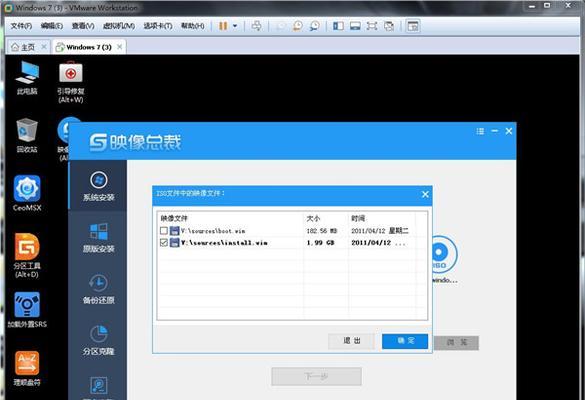This screenshot has height=400, width=585.
Task: Click the ISO disc icon
Action: [444, 254]
